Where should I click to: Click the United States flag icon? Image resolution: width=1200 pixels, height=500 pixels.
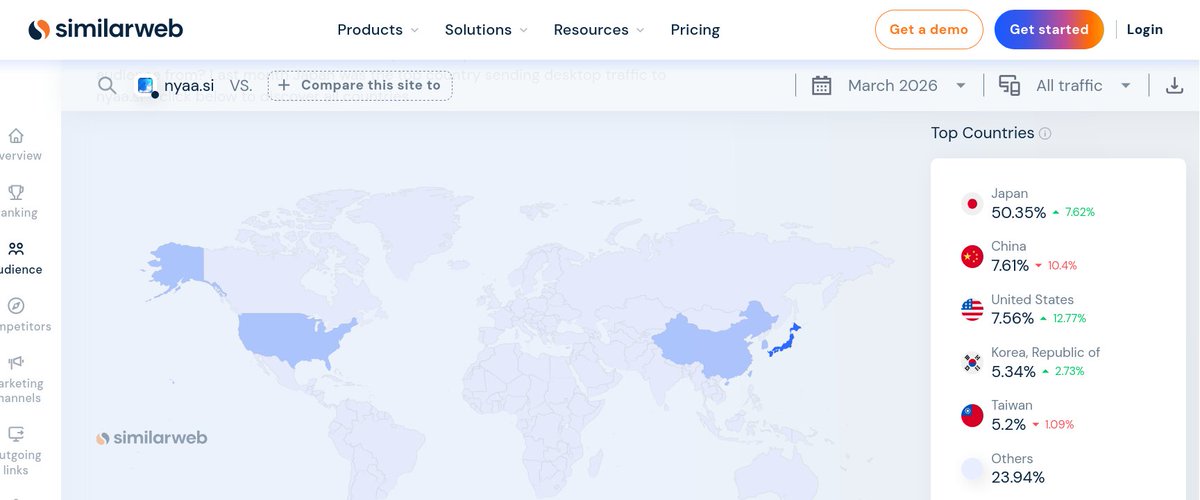[x=972, y=310]
